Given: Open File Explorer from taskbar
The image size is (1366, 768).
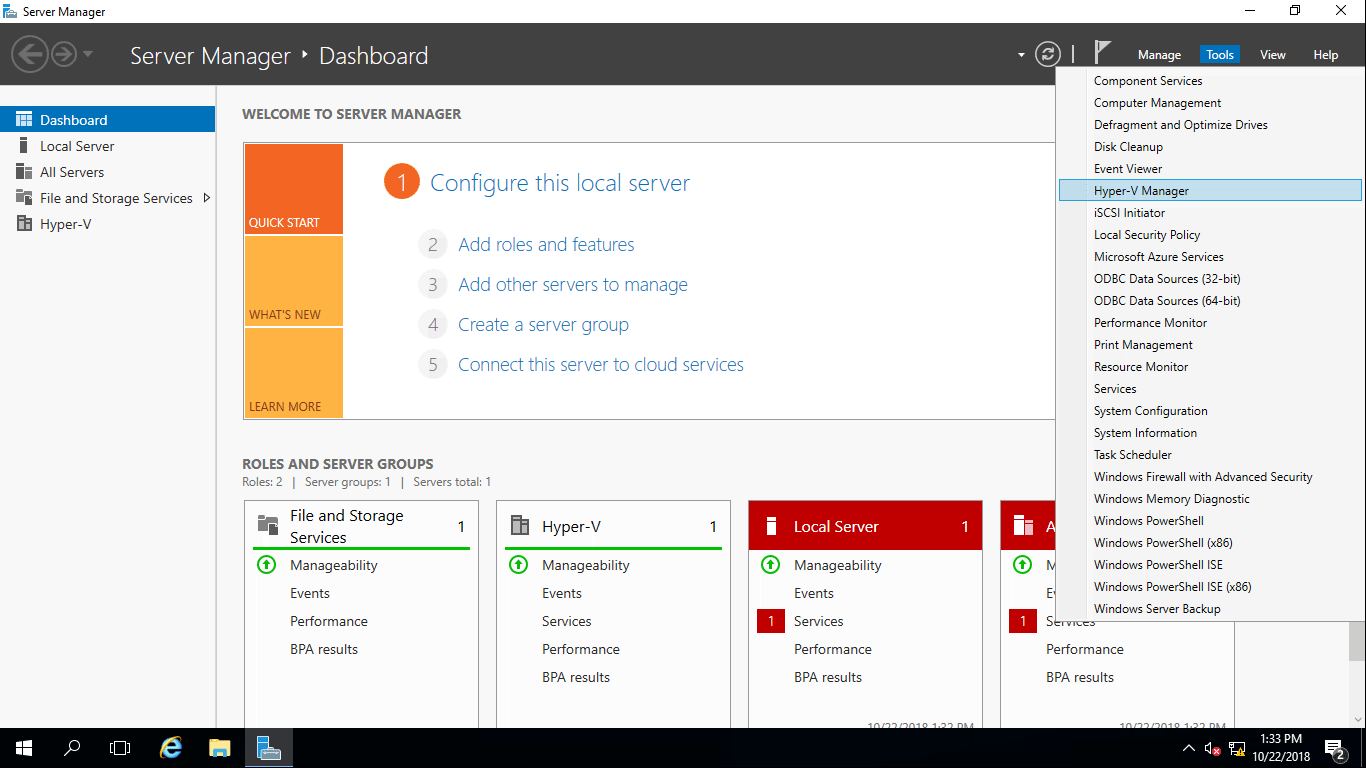Looking at the screenshot, I should [220, 747].
